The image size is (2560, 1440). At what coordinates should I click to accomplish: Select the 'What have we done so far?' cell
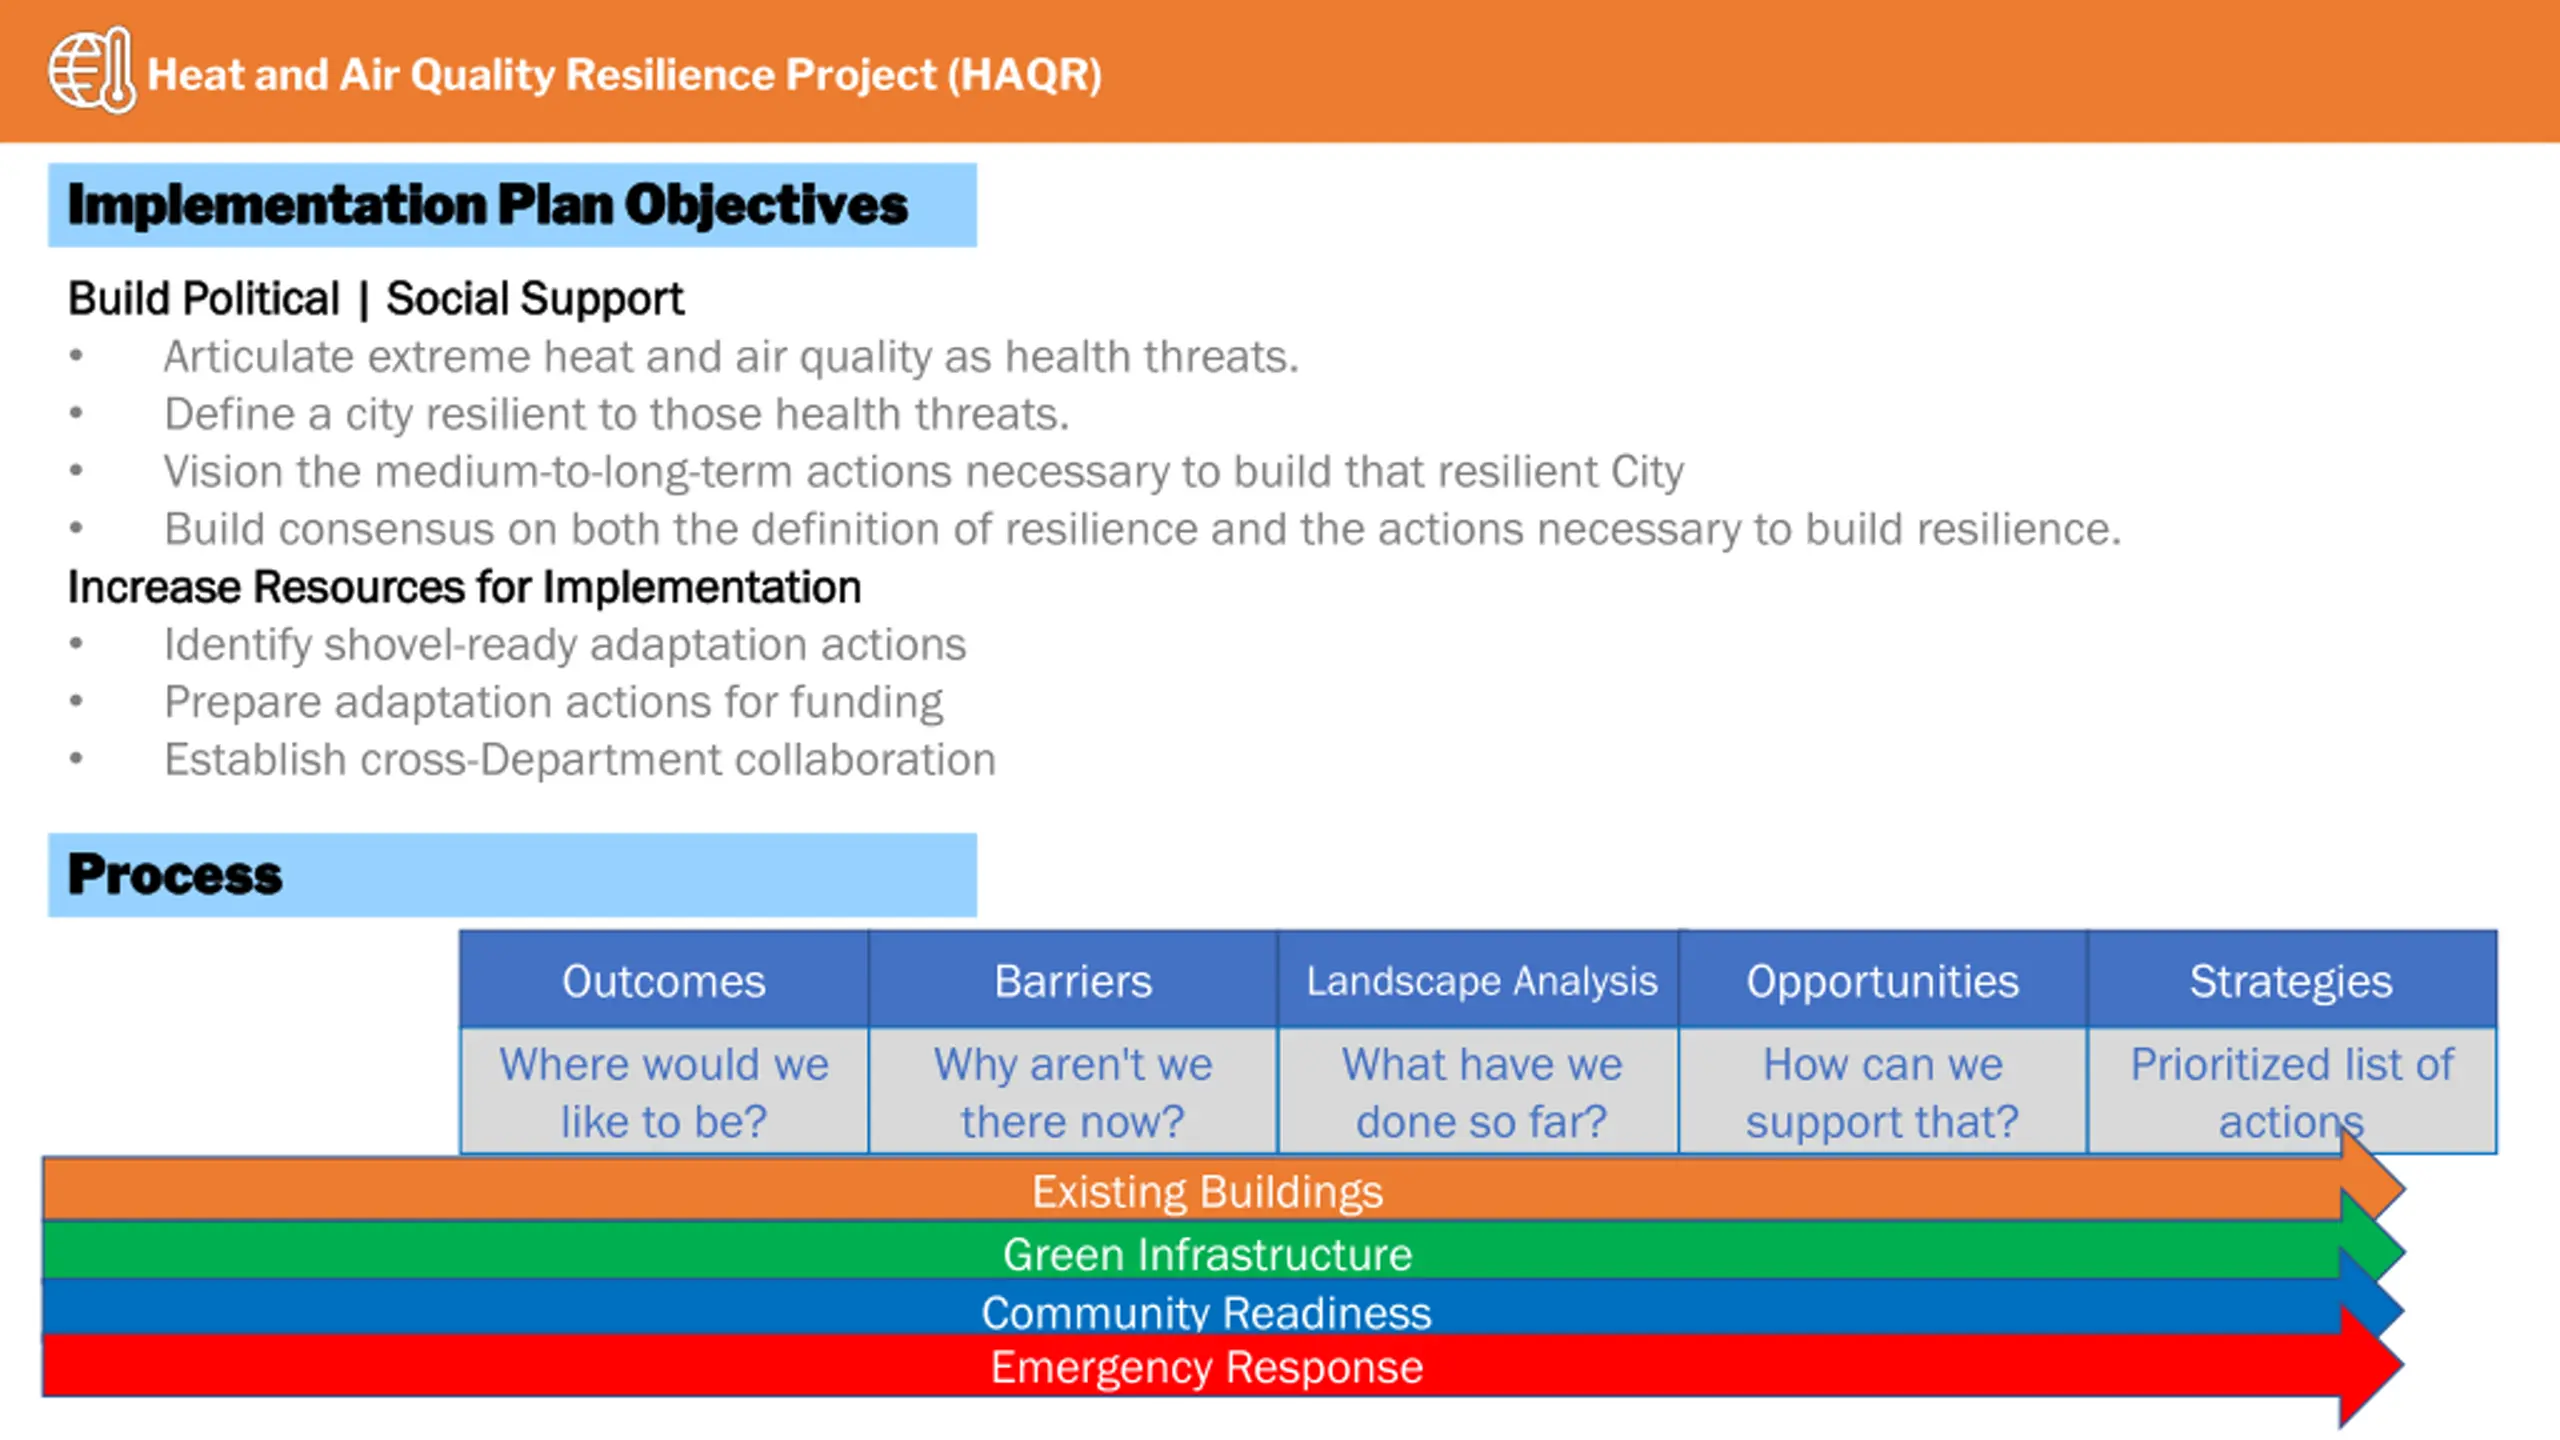point(1479,1091)
